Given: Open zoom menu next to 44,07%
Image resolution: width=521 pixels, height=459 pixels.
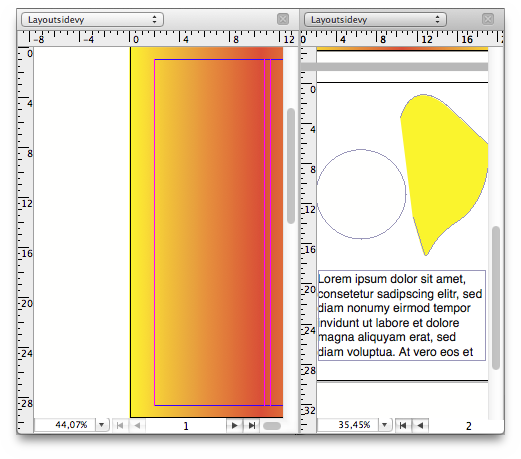Looking at the screenshot, I should 102,425.
